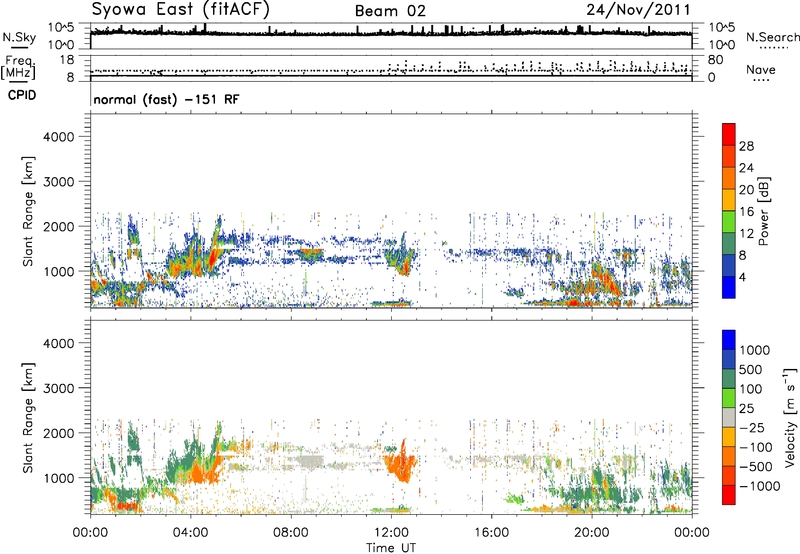
Task: Click the gray velocity echo band near 08:30 UT
Action: tap(309, 462)
